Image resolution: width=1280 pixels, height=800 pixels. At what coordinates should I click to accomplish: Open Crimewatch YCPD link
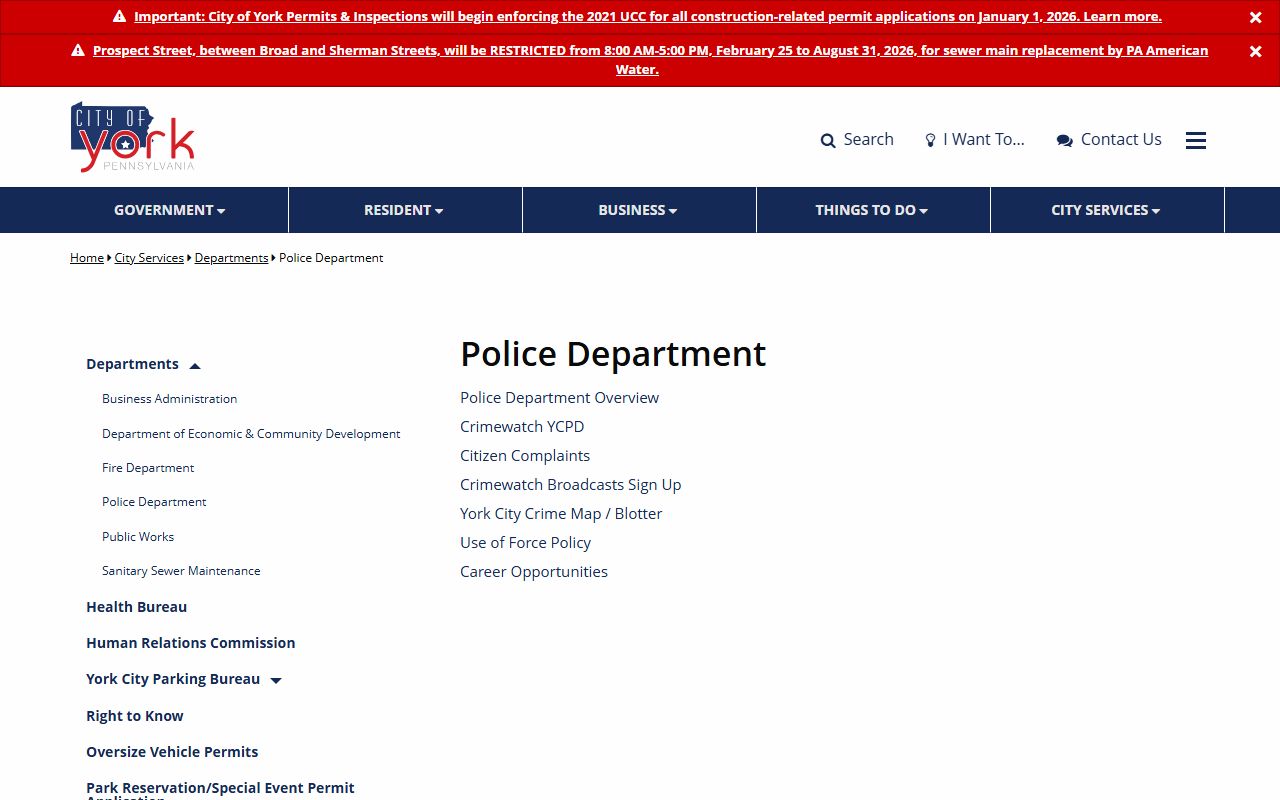(x=522, y=427)
